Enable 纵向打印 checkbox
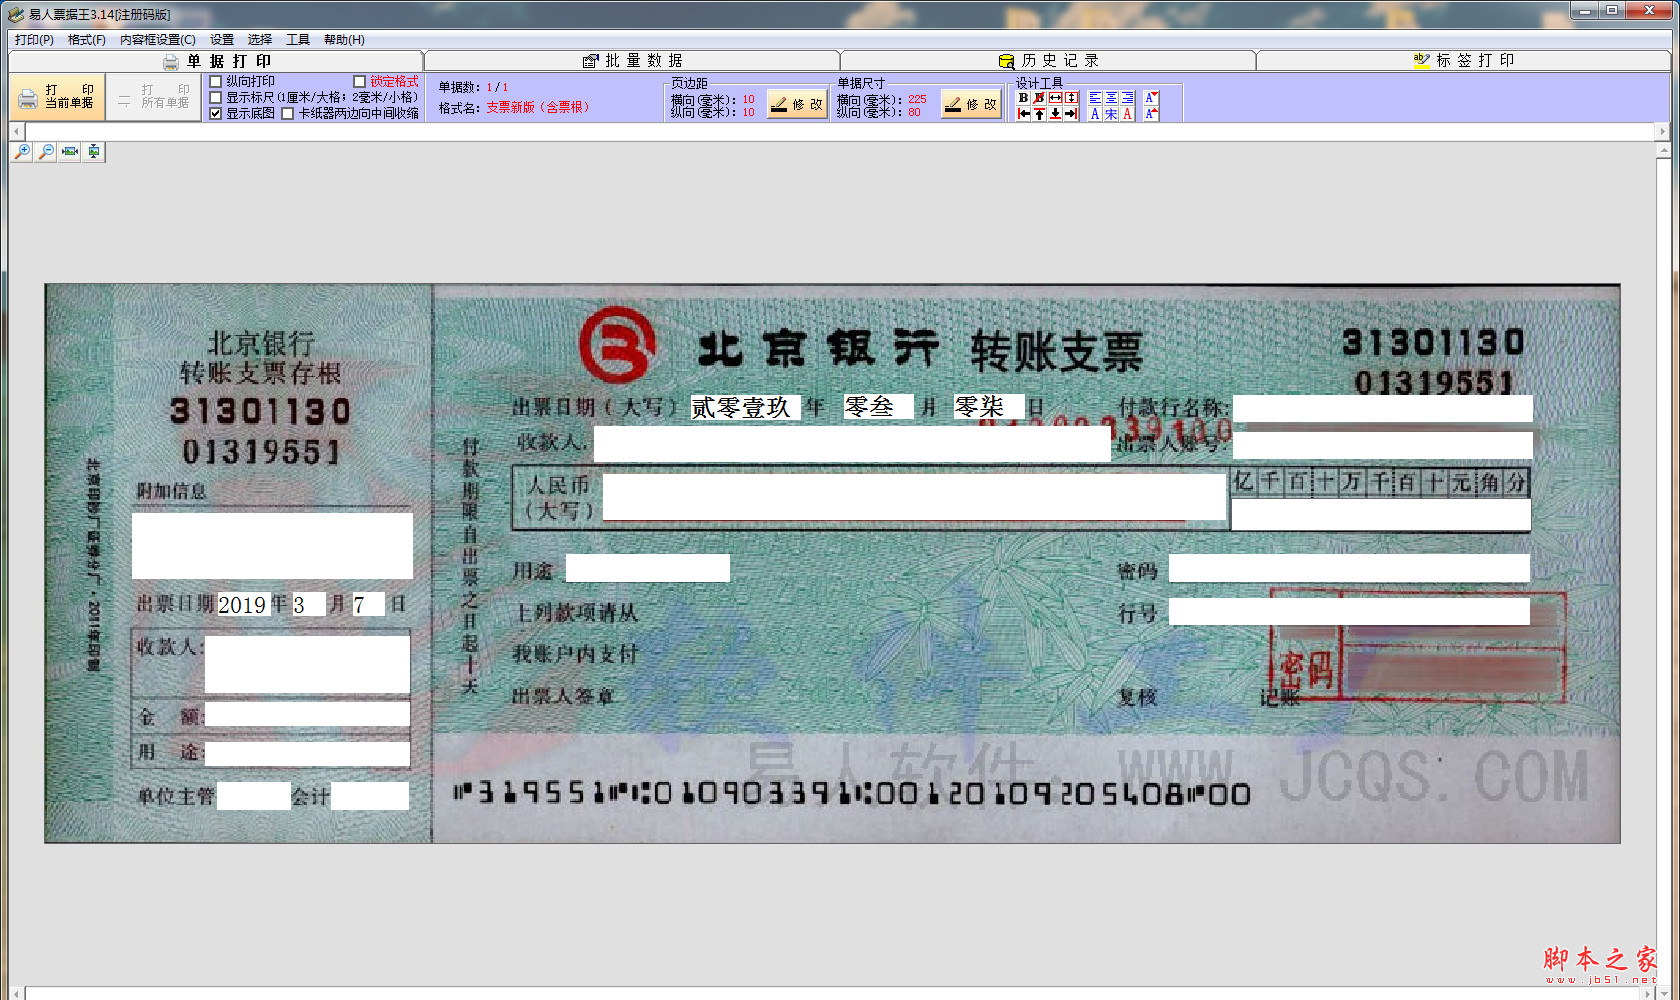1680x1000 pixels. coord(215,82)
